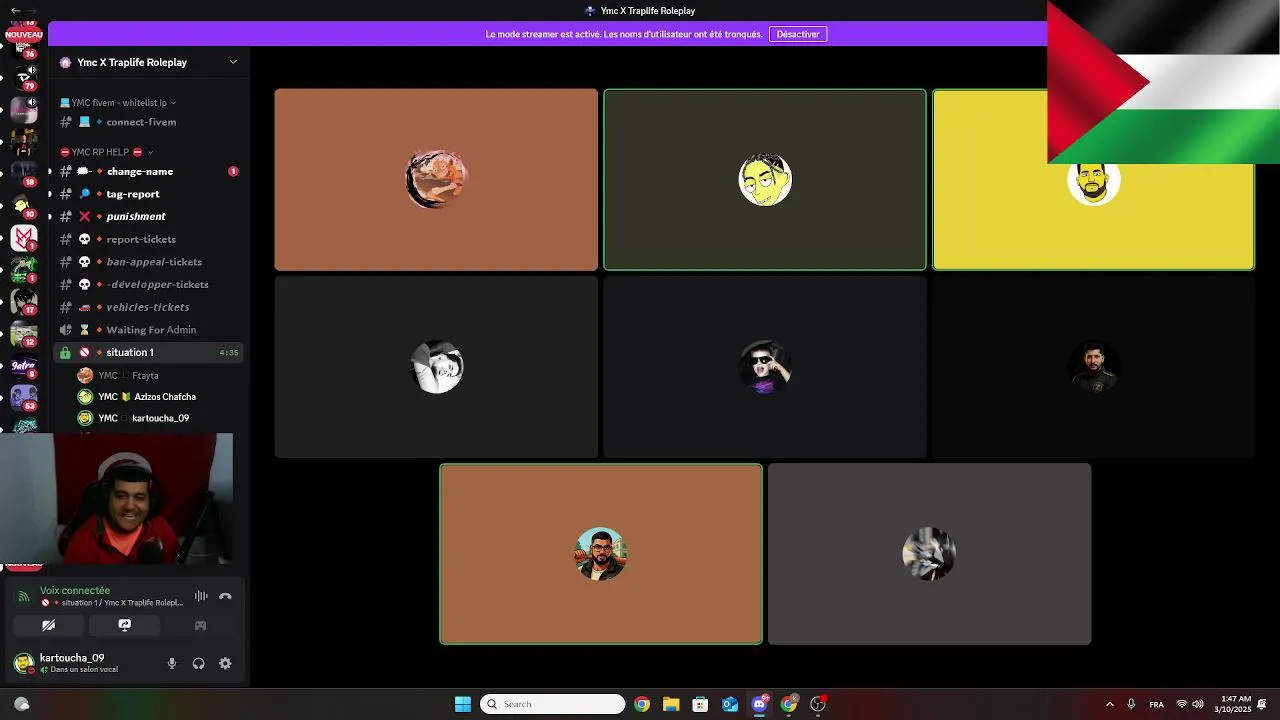Image resolution: width=1280 pixels, height=720 pixels.
Task: Show hidden system tray icons
Action: [x=1109, y=704]
